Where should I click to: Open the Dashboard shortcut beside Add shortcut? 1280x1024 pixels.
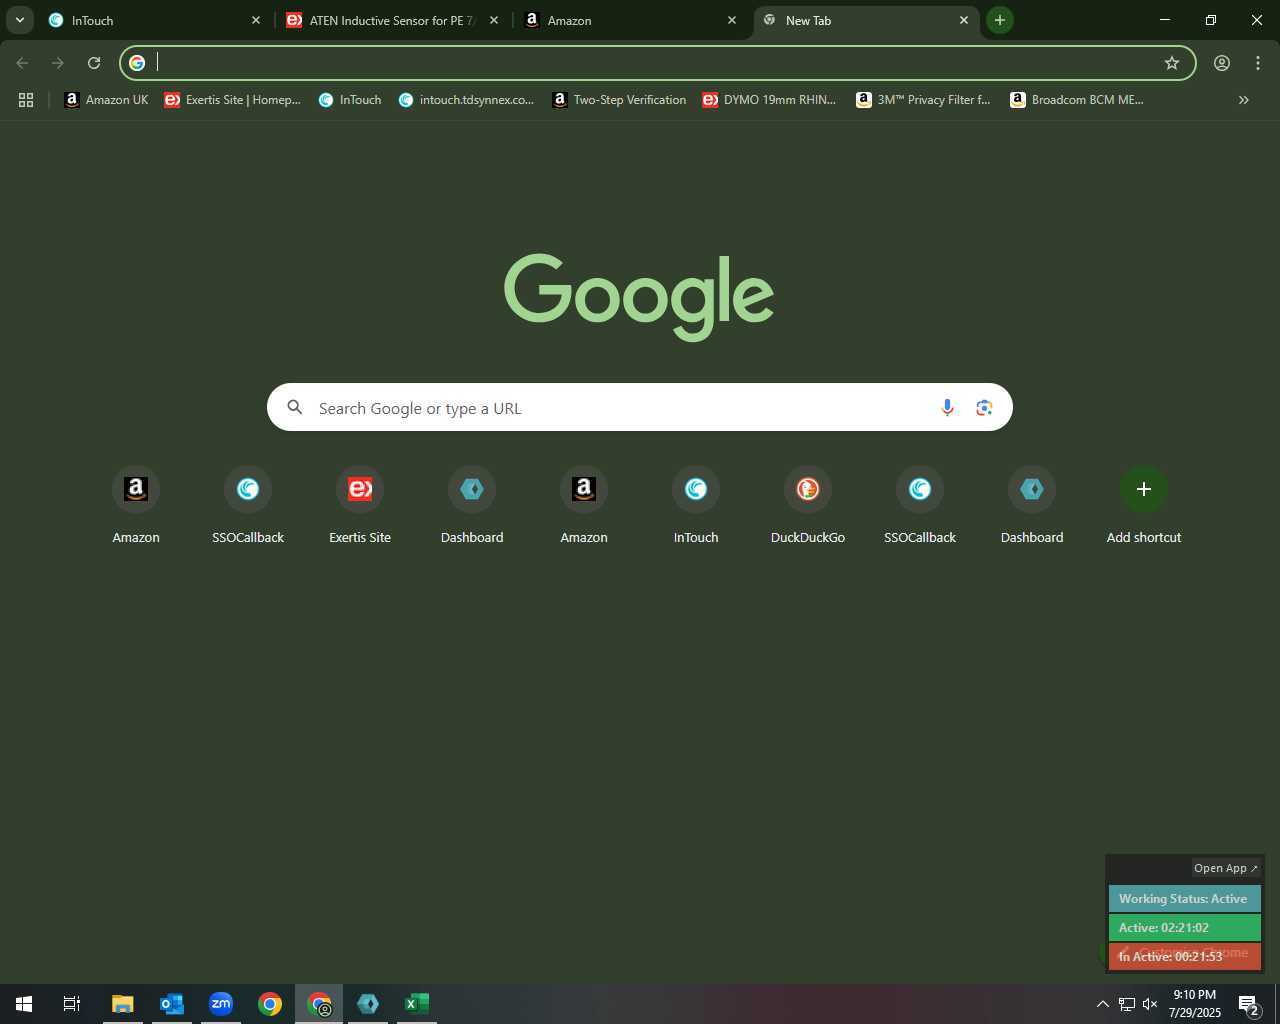[x=1032, y=507]
